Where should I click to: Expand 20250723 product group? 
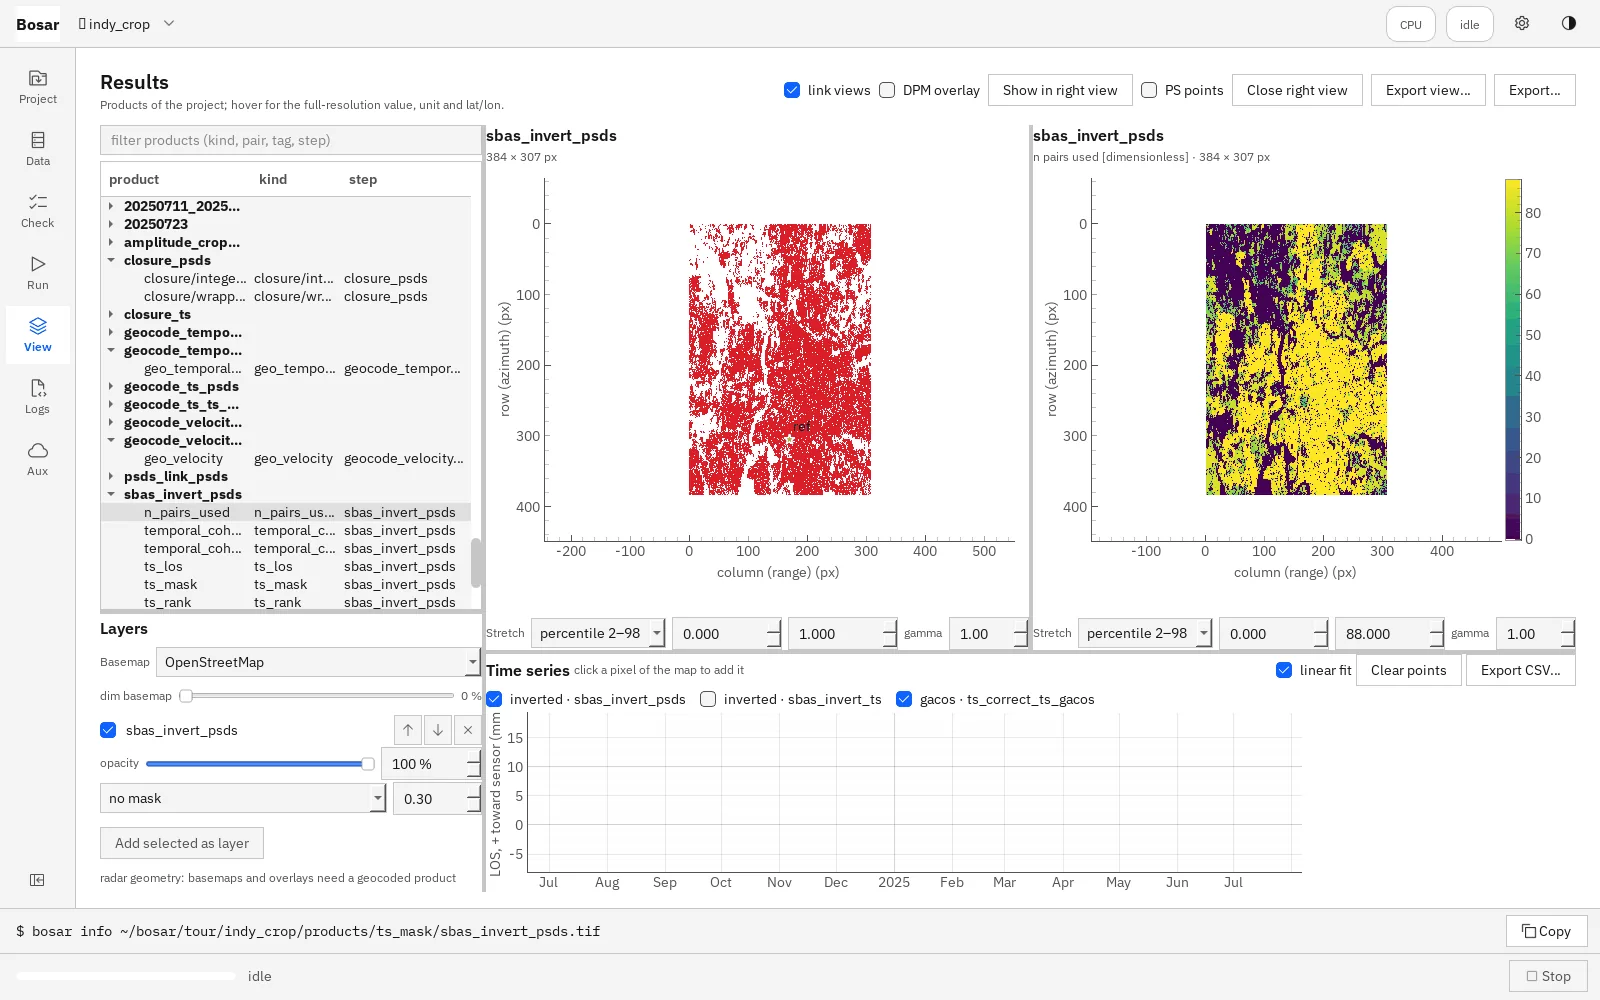(x=111, y=224)
